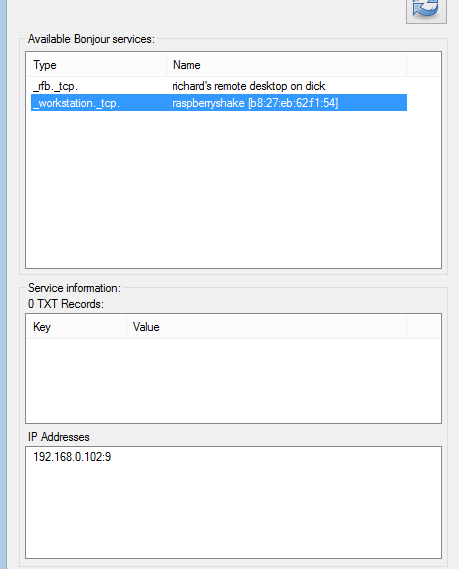The image size is (459, 569).
Task: Click the IP Addresses label
Action: 58,437
